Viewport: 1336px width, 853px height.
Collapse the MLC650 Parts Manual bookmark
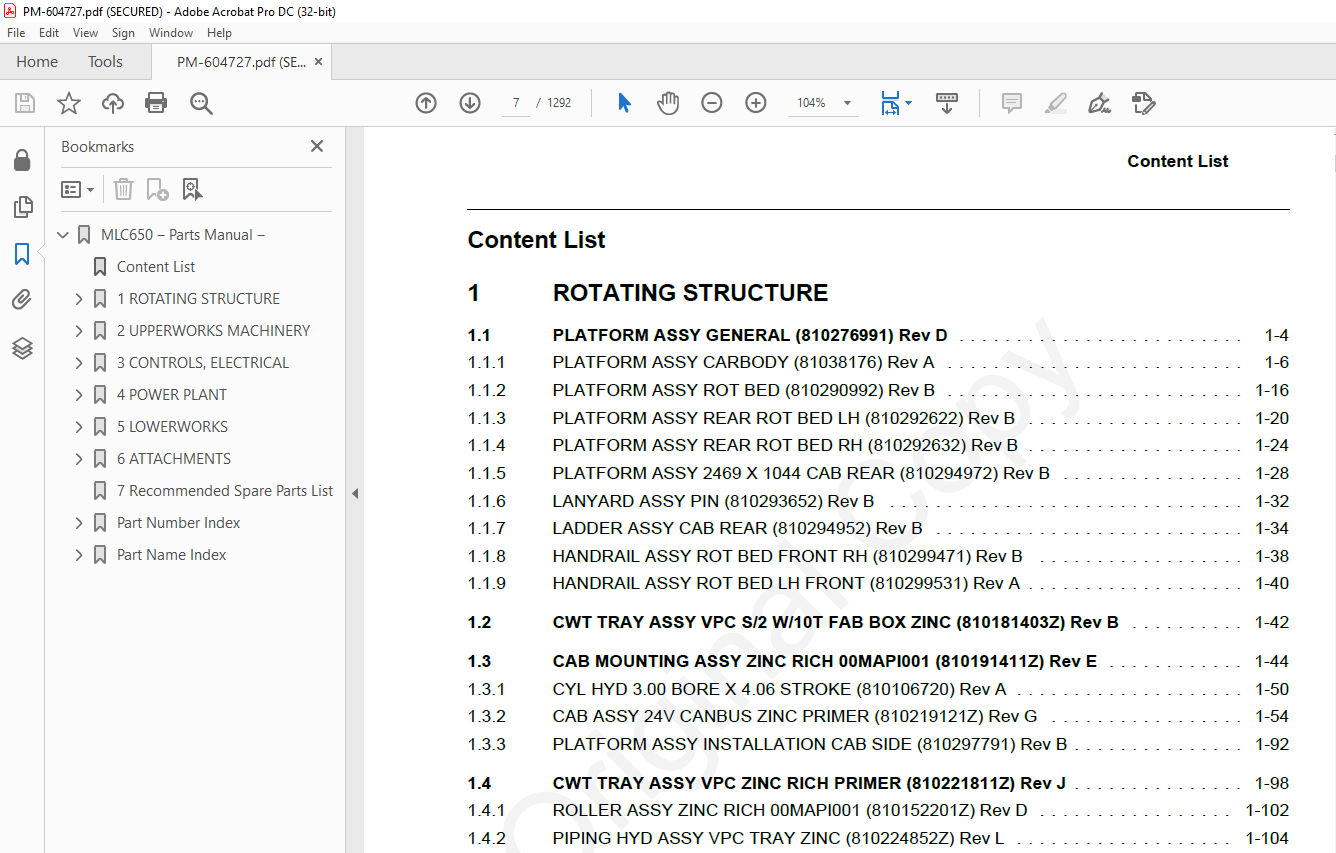coord(63,235)
